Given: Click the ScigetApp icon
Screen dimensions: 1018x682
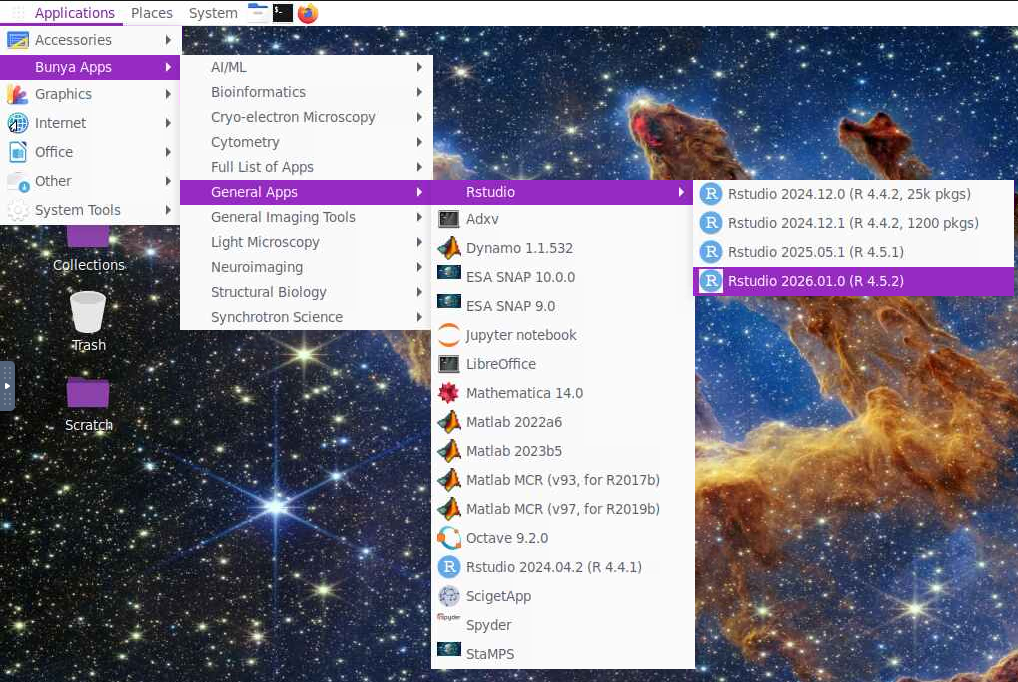Looking at the screenshot, I should 449,596.
